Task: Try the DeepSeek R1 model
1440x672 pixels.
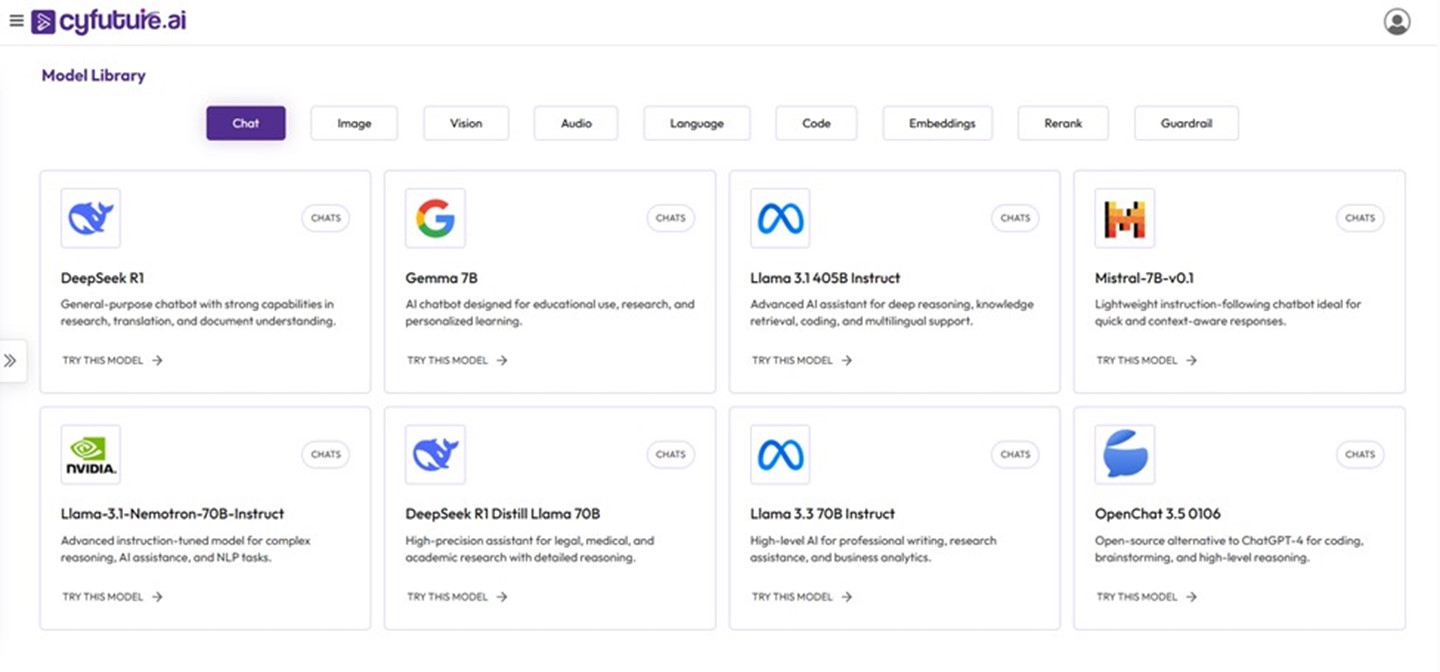Action: [112, 360]
